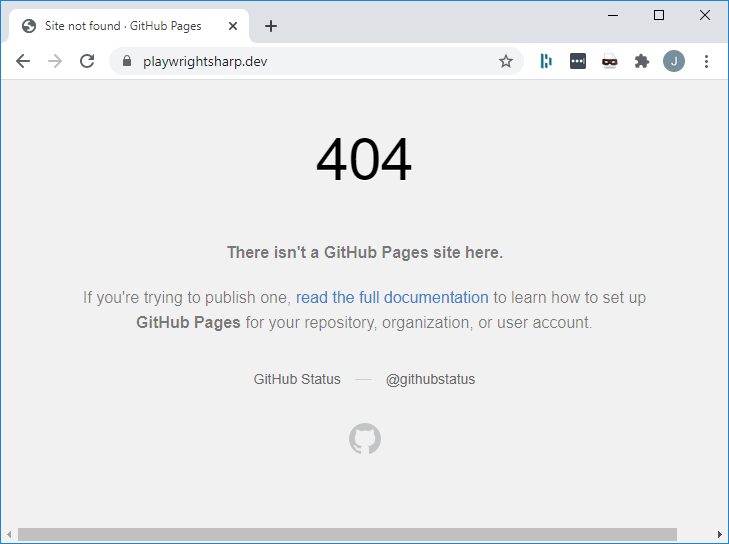
Task: Open the @githubstatus link
Action: coord(430,379)
